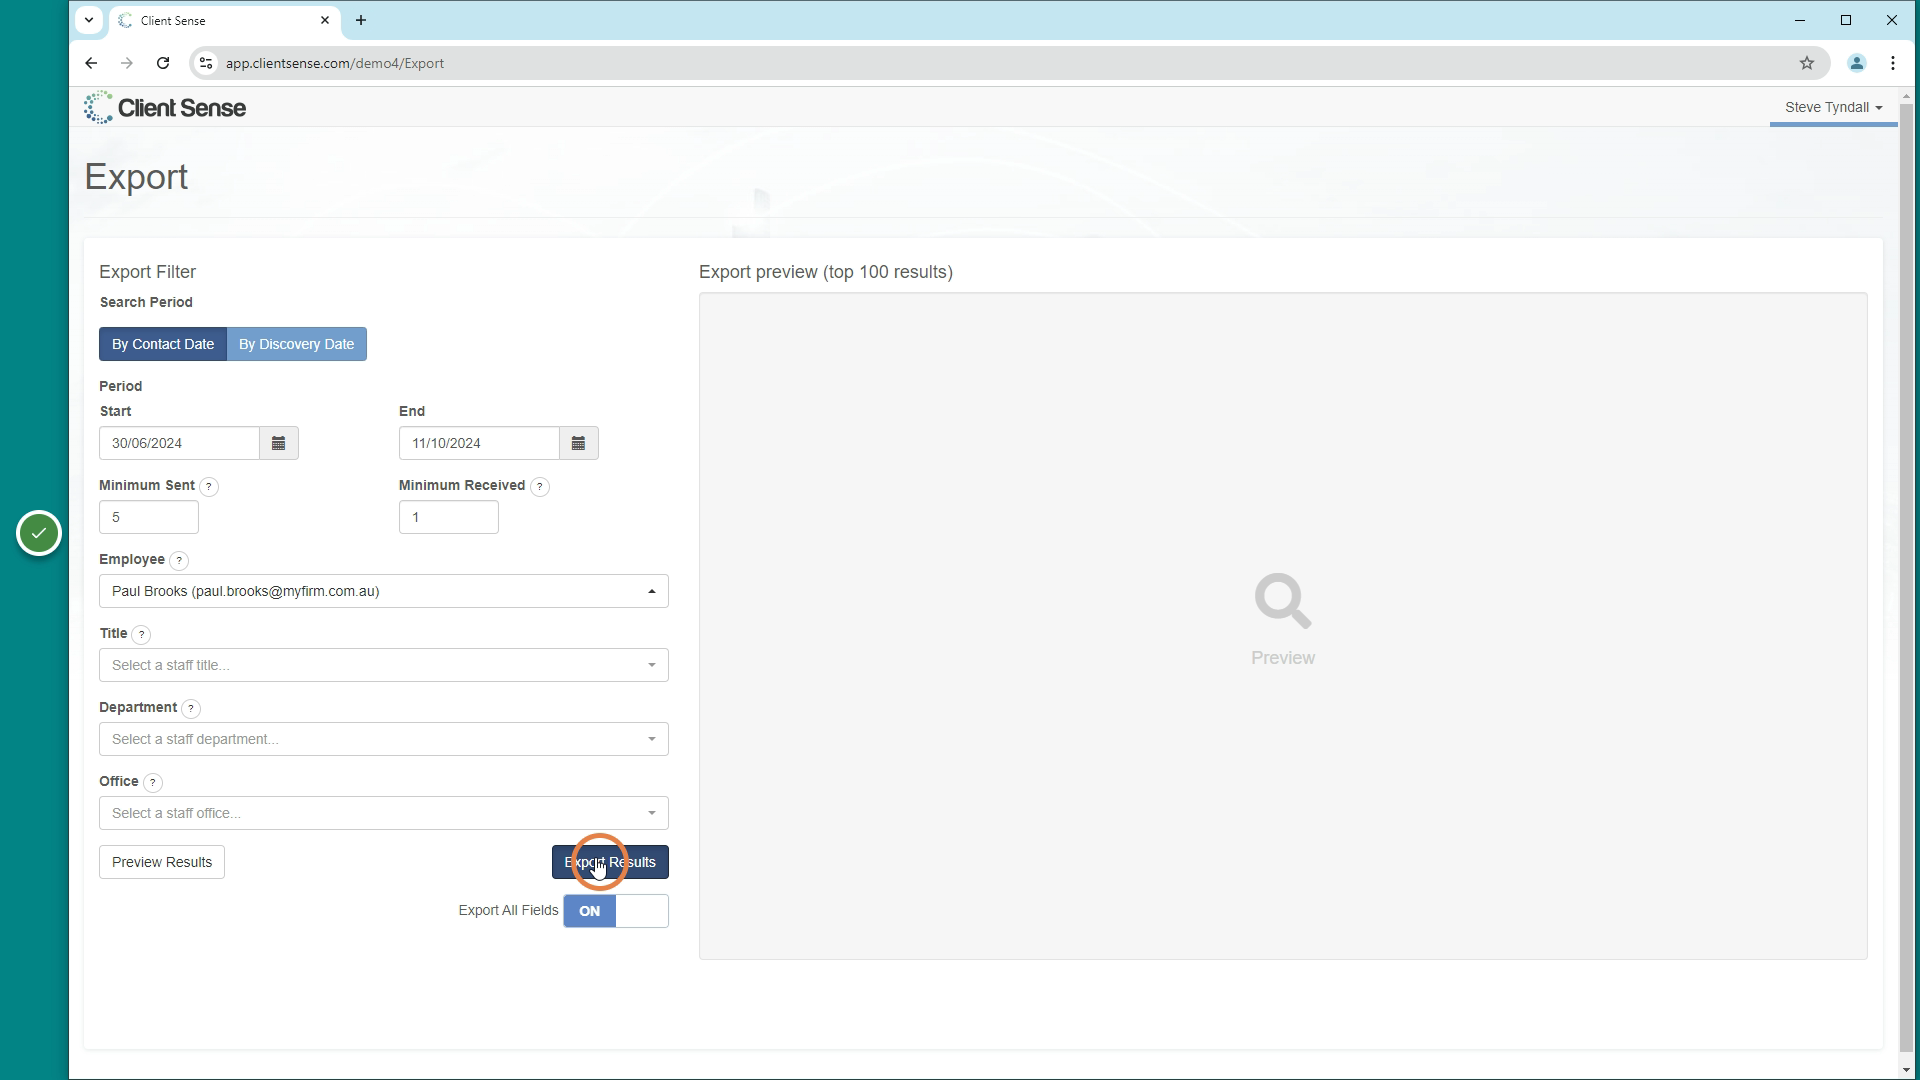The image size is (1920, 1080).
Task: Click the Employee help question mark
Action: (179, 561)
